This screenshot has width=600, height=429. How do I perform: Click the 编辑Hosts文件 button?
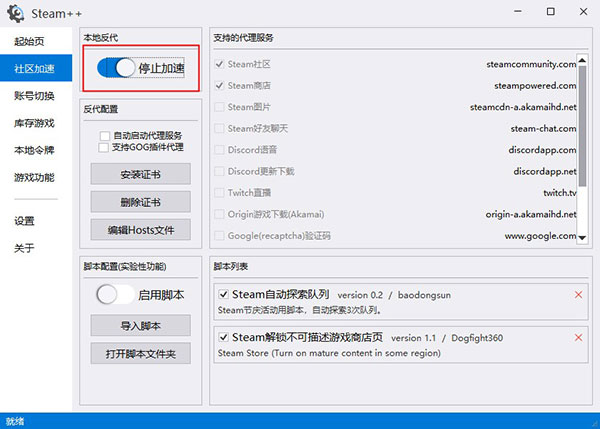[x=140, y=230]
